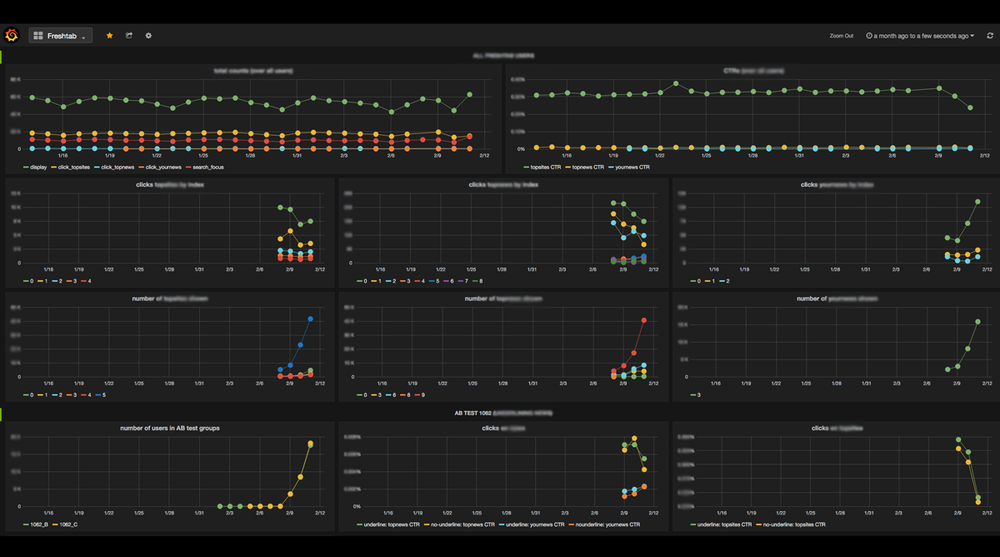Click the highest blue point in the 'number of topsites shown' chart
Screen dimensions: 1000x557
tap(311, 319)
